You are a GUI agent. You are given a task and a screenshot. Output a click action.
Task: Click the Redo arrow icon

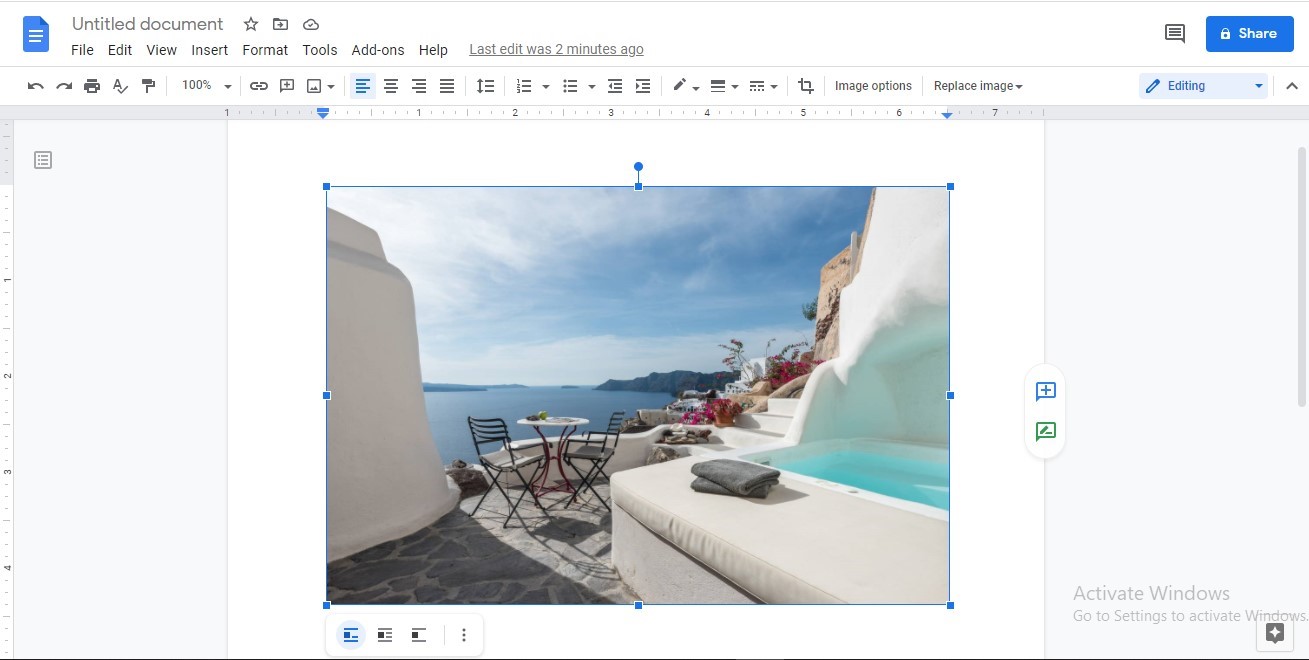pyautogui.click(x=64, y=86)
